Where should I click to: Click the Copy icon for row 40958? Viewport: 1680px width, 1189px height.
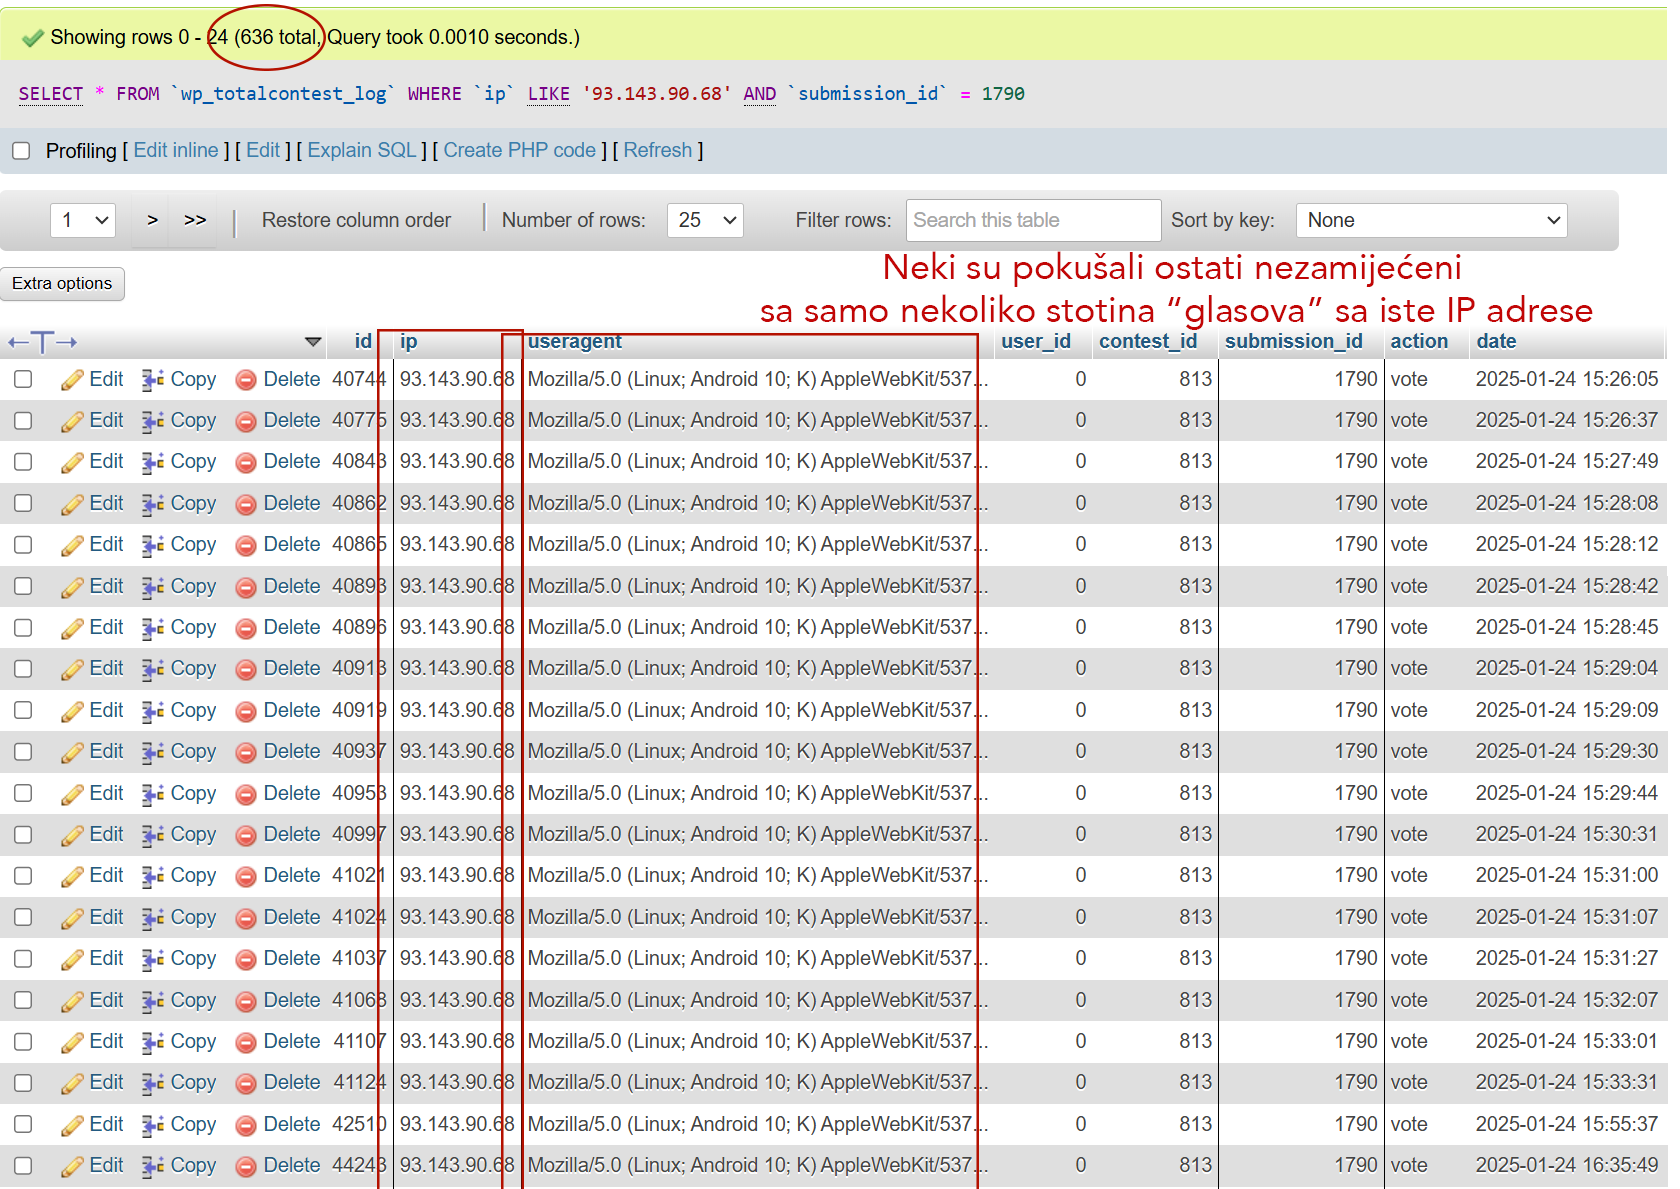click(x=153, y=794)
